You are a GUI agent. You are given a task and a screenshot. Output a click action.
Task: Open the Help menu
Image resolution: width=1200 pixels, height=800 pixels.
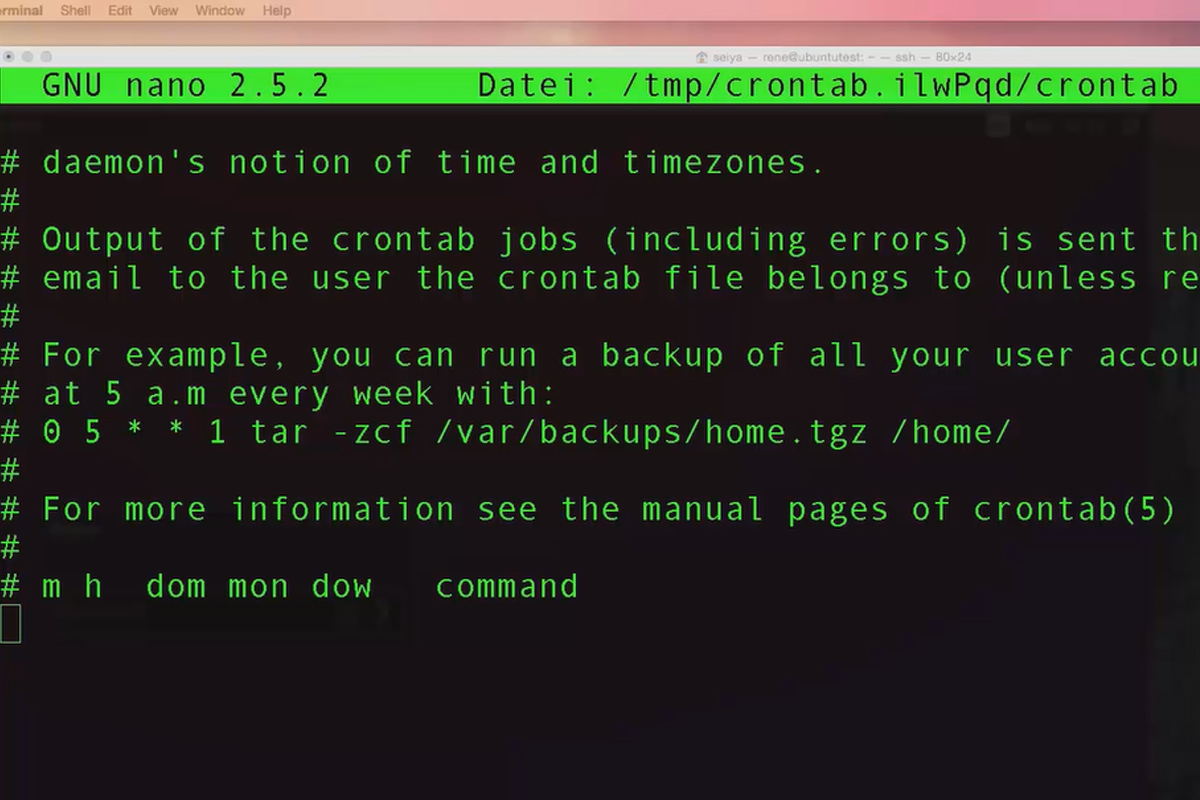[277, 11]
